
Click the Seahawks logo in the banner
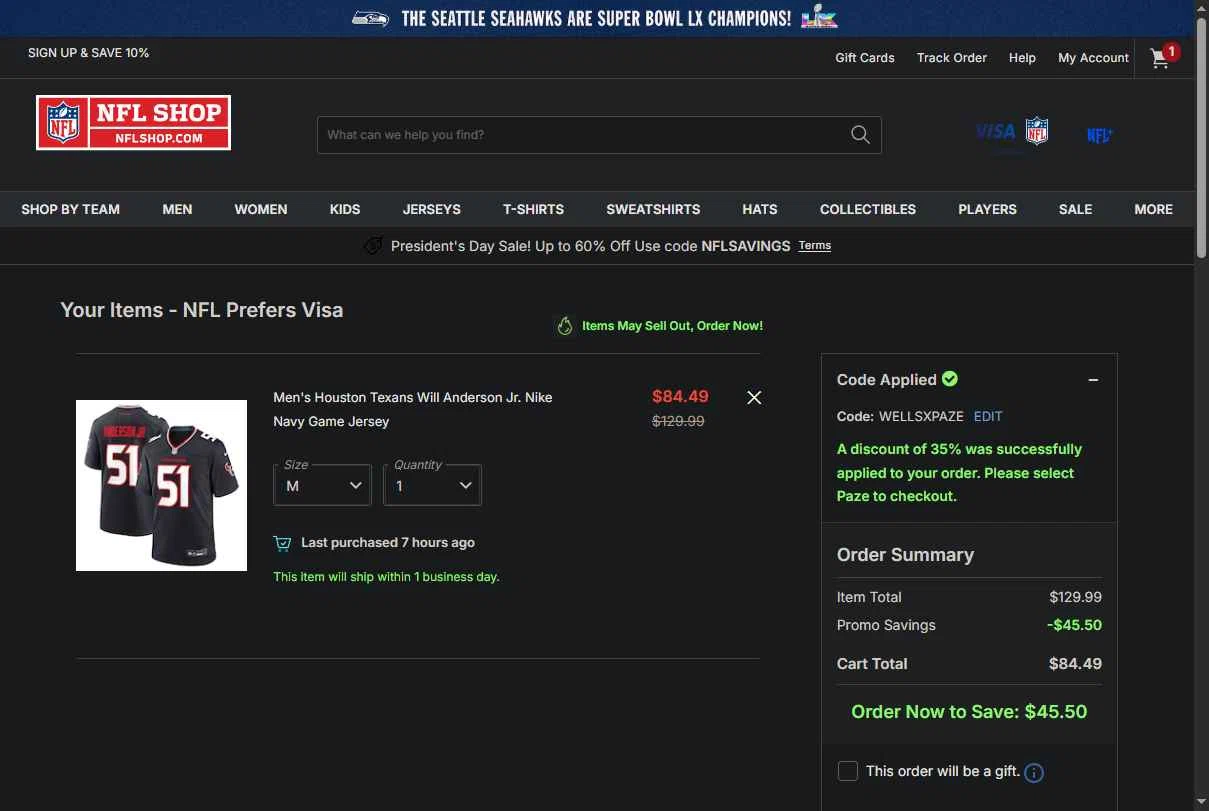click(x=371, y=18)
